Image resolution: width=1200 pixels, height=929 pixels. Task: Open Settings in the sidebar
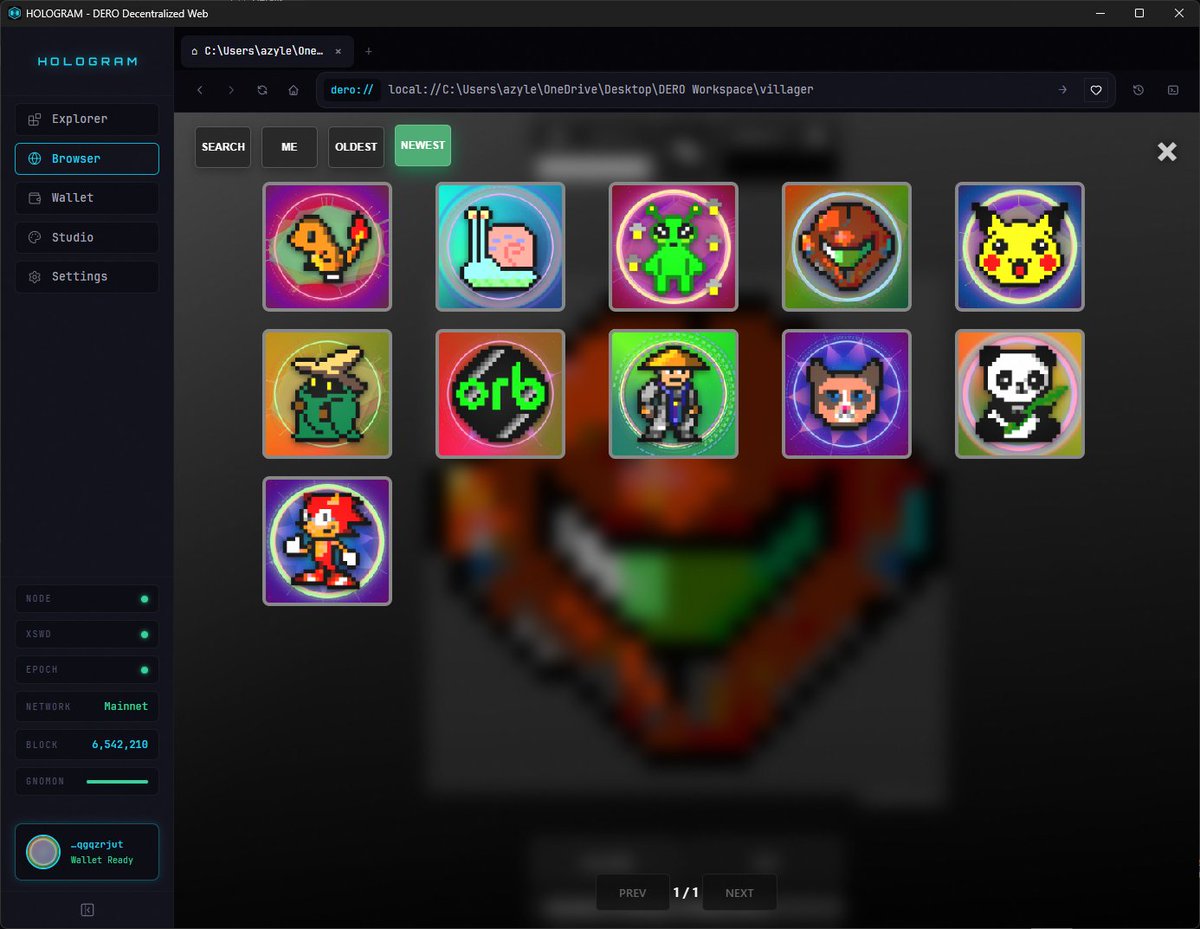86,276
